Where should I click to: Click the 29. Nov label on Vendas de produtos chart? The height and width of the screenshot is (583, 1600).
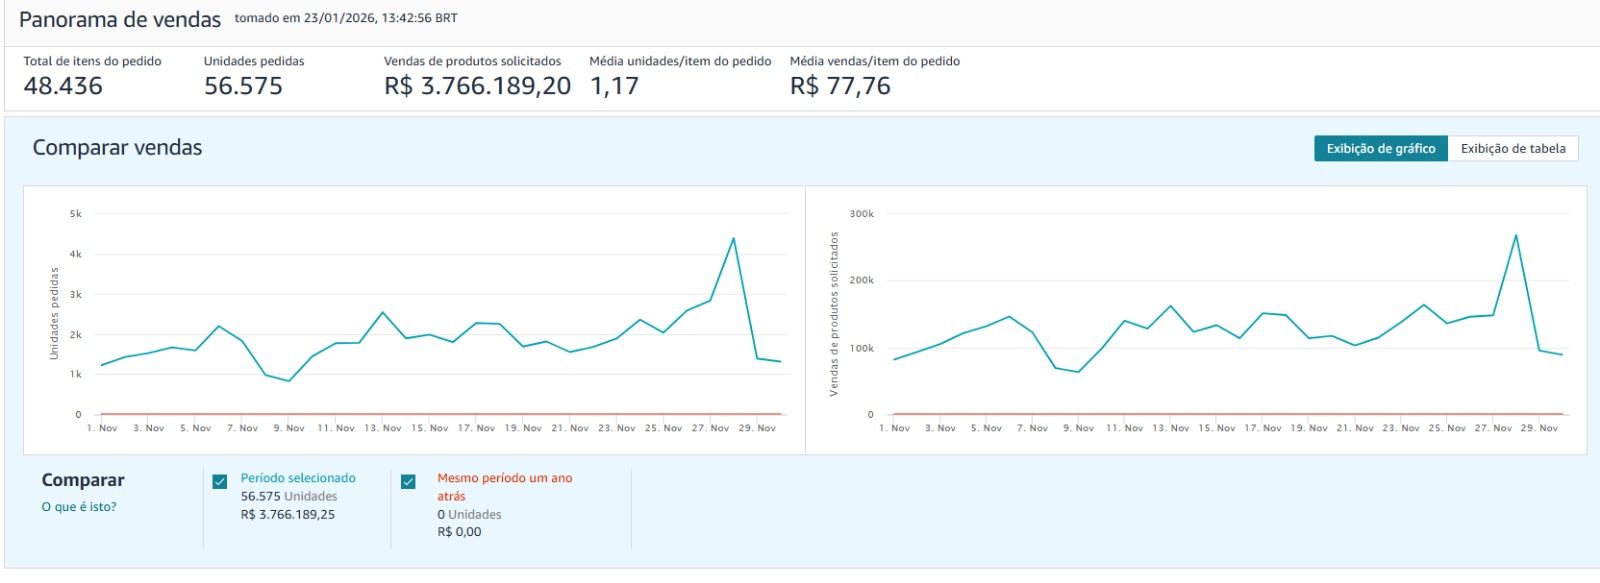point(1539,428)
